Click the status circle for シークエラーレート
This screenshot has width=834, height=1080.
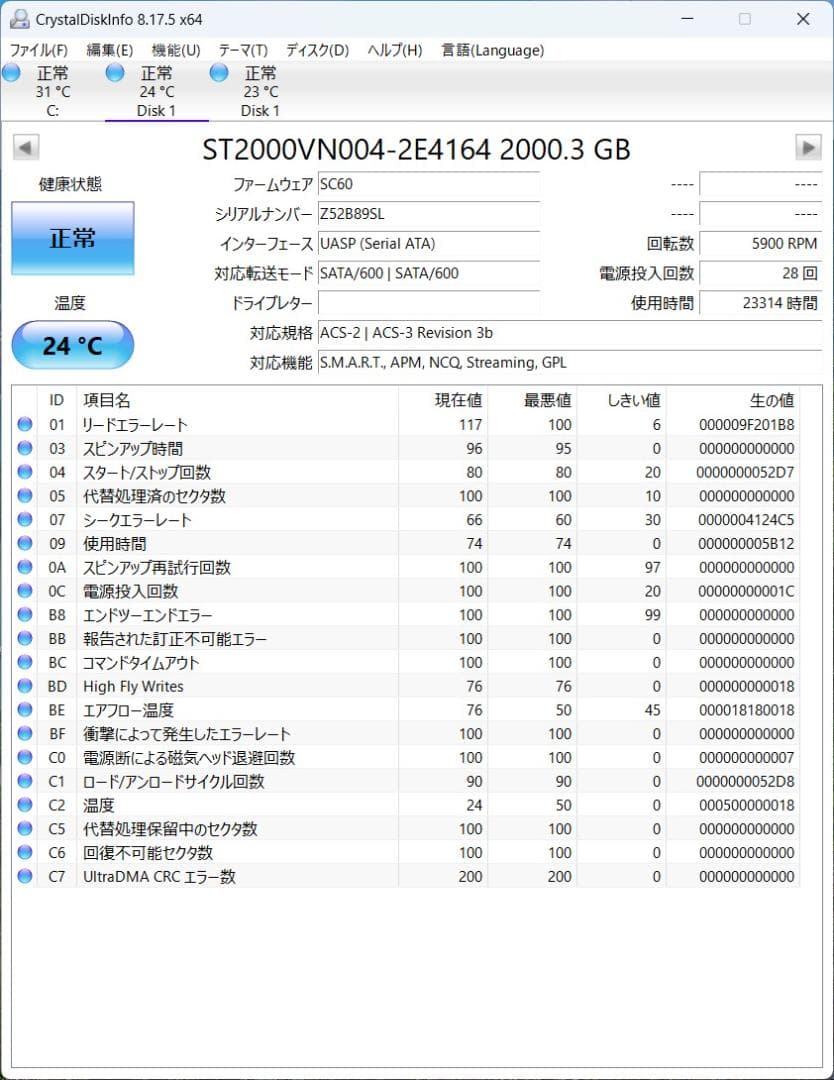(25, 519)
